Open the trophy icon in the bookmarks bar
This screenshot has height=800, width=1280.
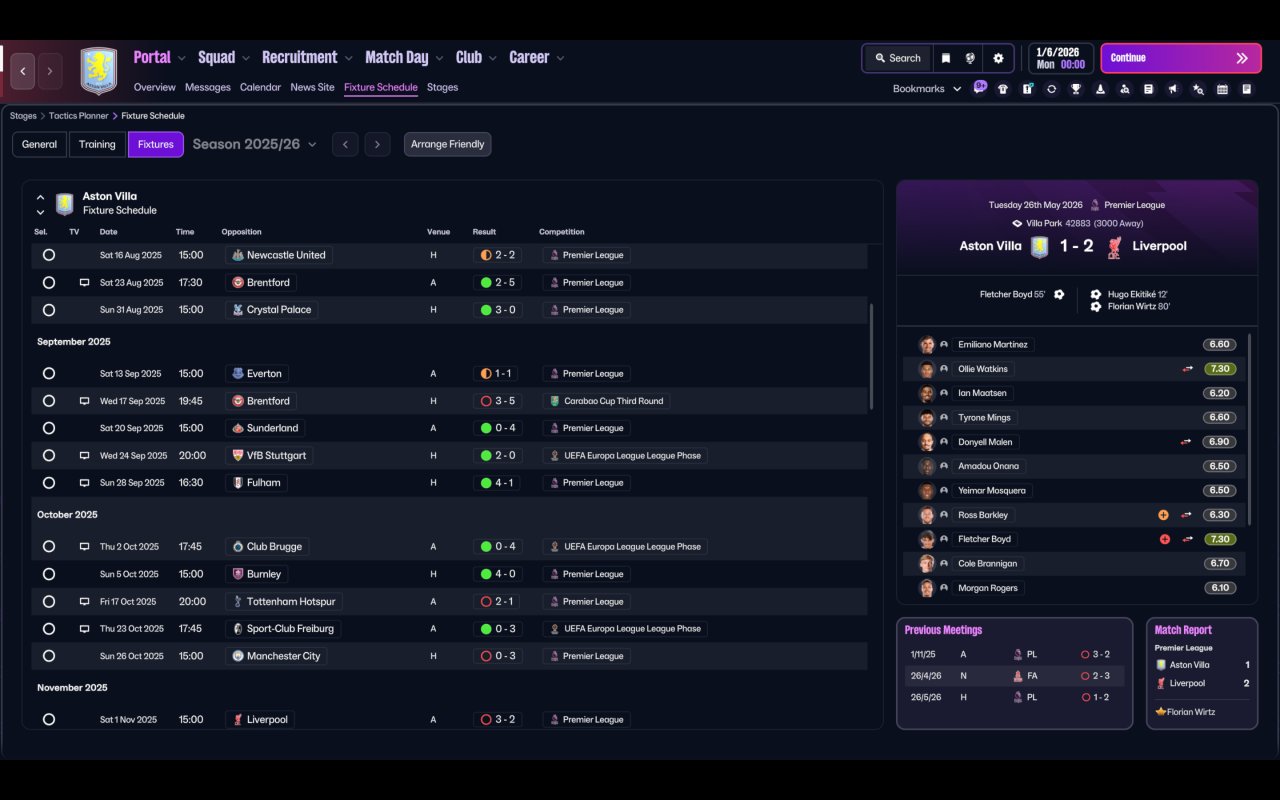pos(1076,89)
